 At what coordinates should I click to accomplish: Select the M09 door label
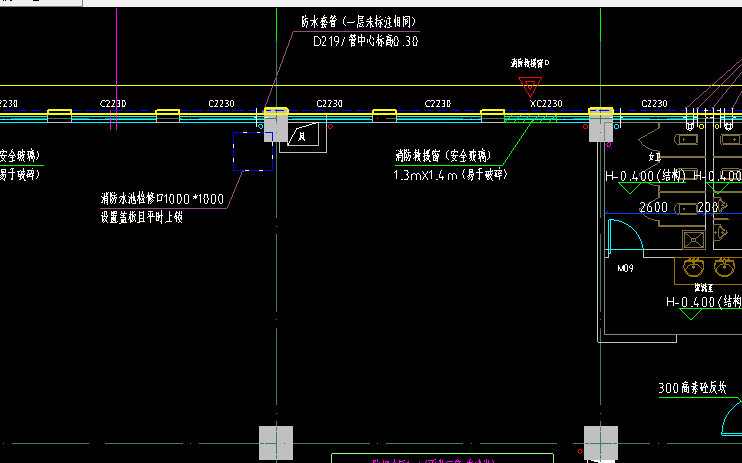coord(626,268)
